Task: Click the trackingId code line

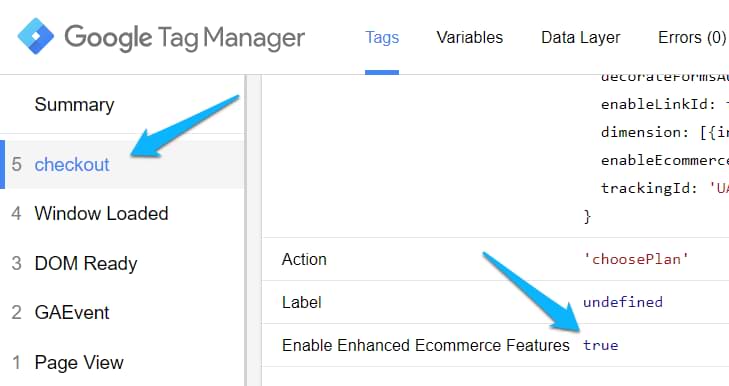Action: tap(664, 188)
